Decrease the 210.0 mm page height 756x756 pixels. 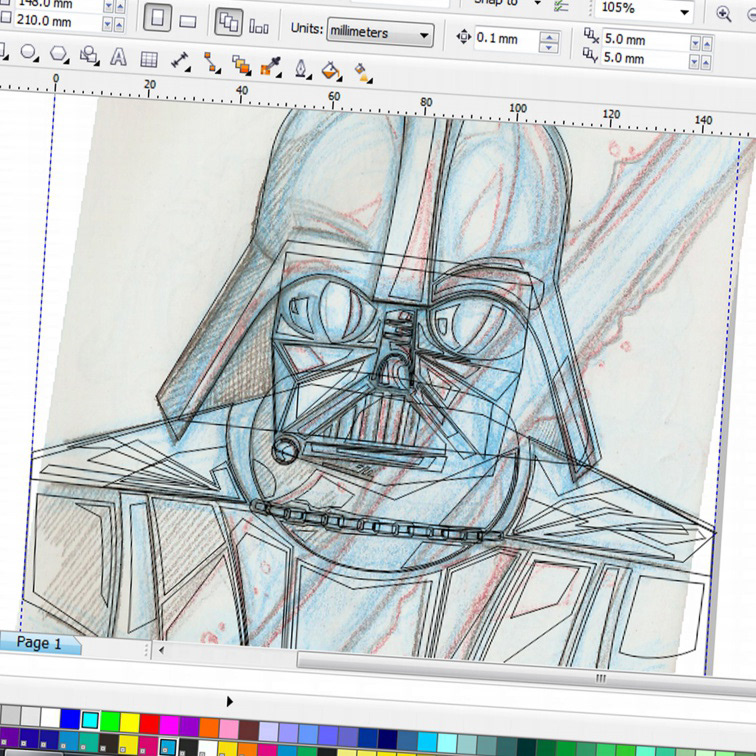108,23
